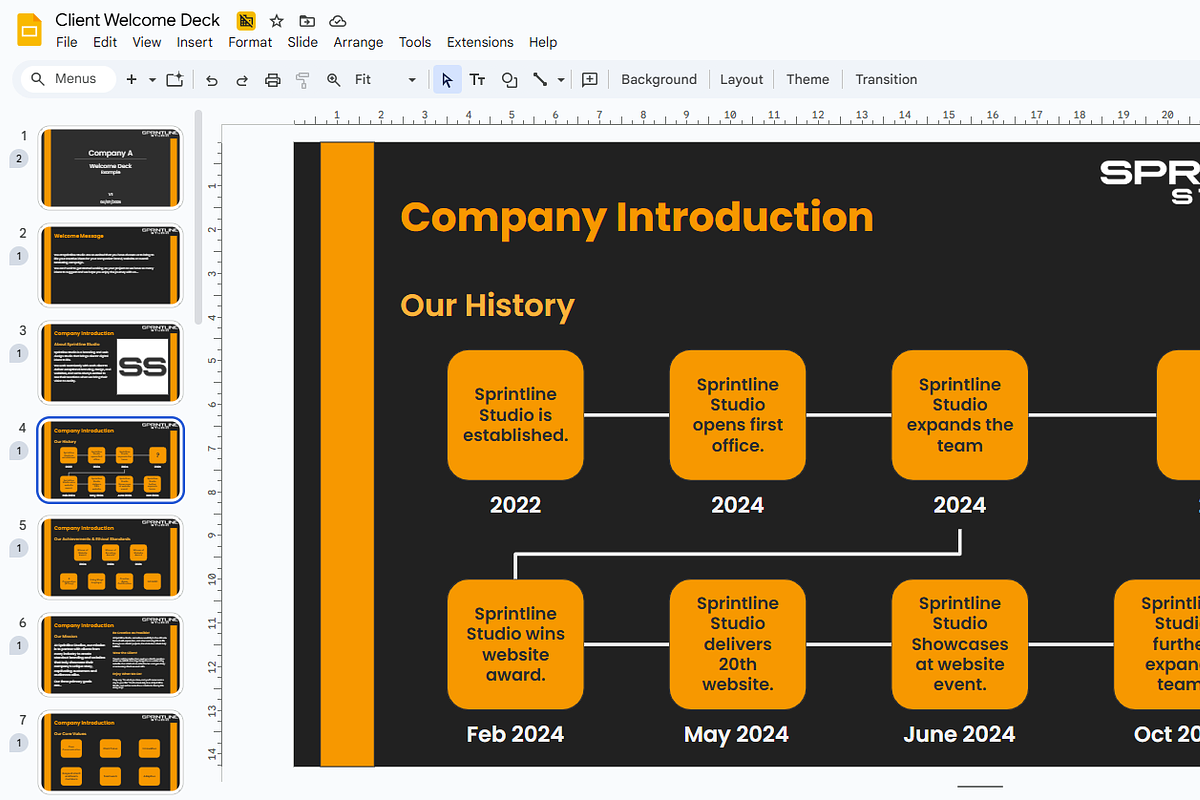Click the June 2024 date label
This screenshot has width=1200, height=800.
(959, 734)
